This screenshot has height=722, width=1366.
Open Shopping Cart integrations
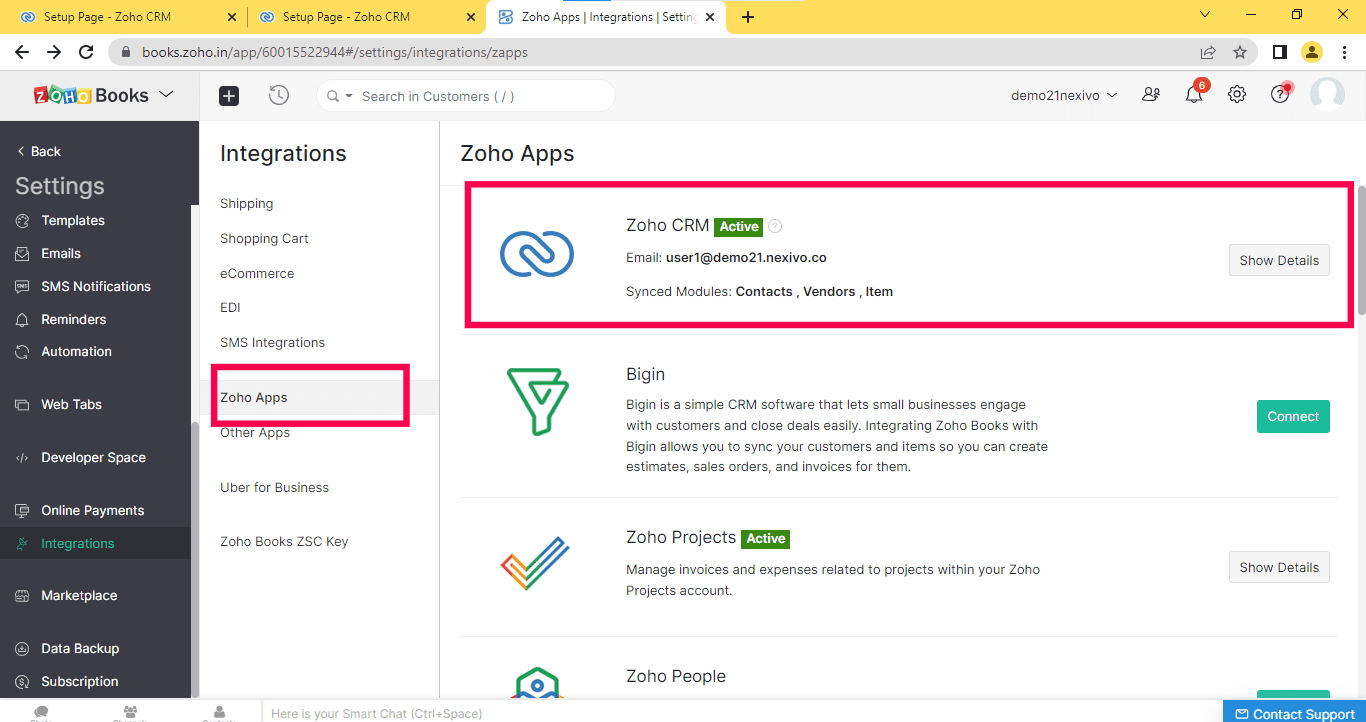pyautogui.click(x=264, y=238)
